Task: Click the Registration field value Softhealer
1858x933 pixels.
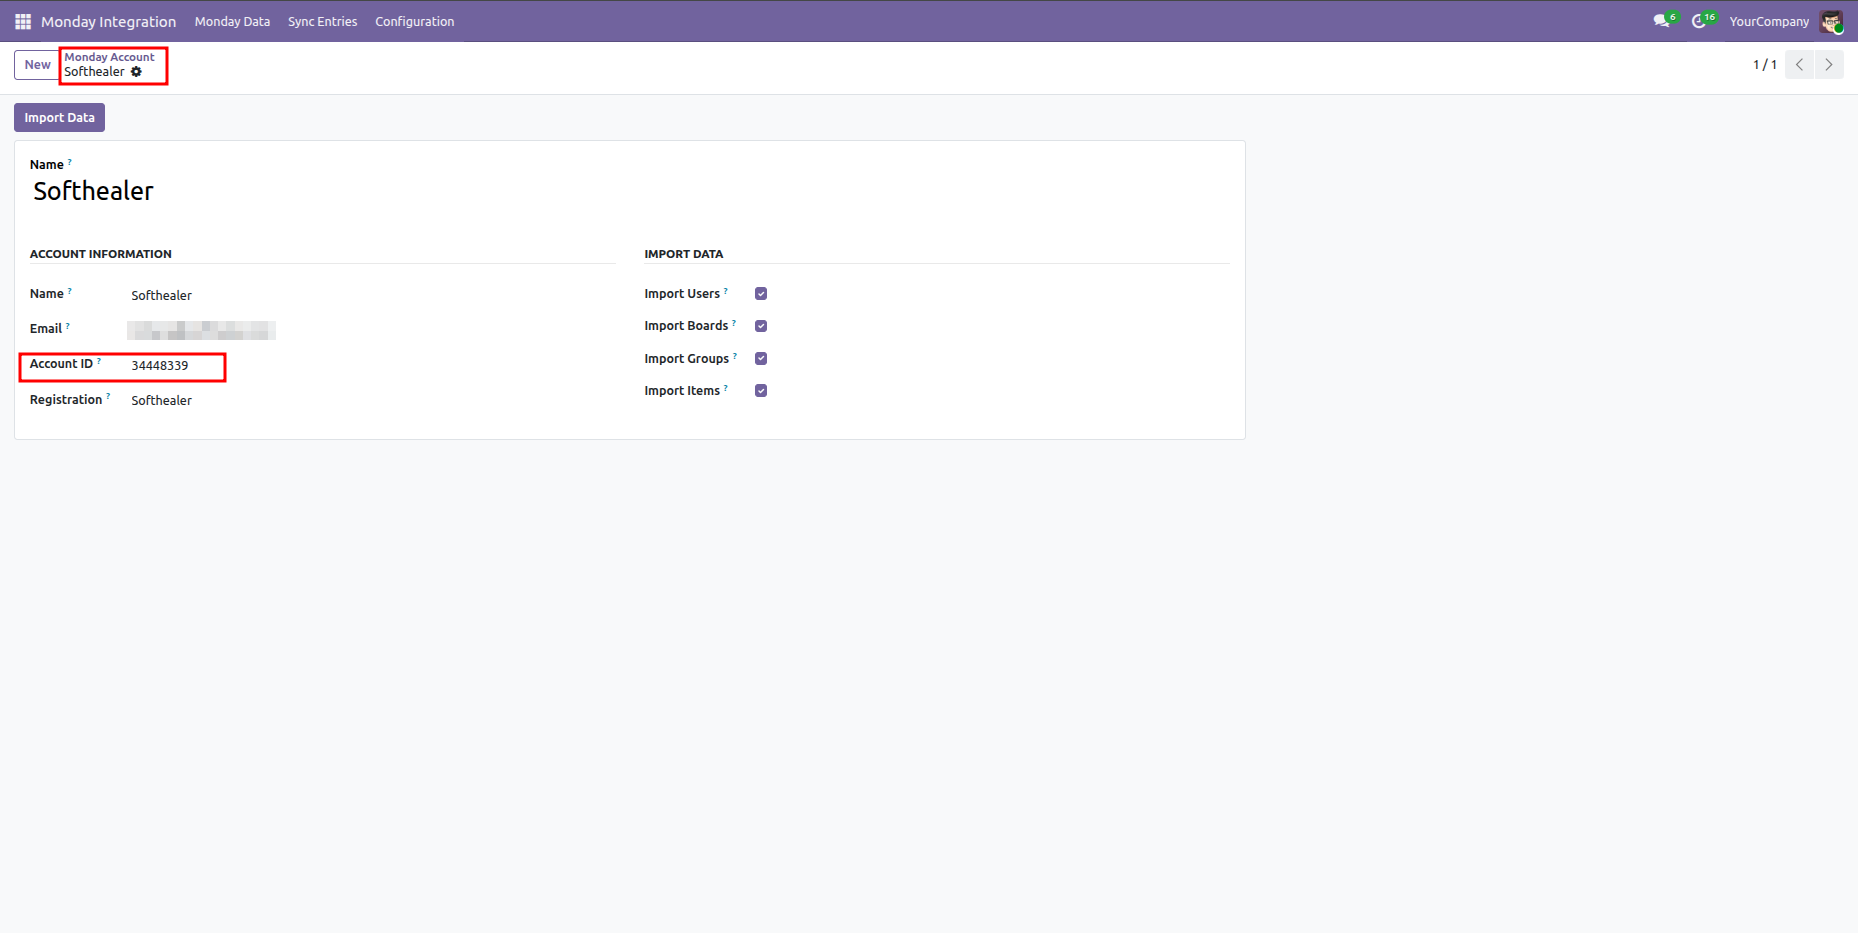Action: tap(161, 400)
